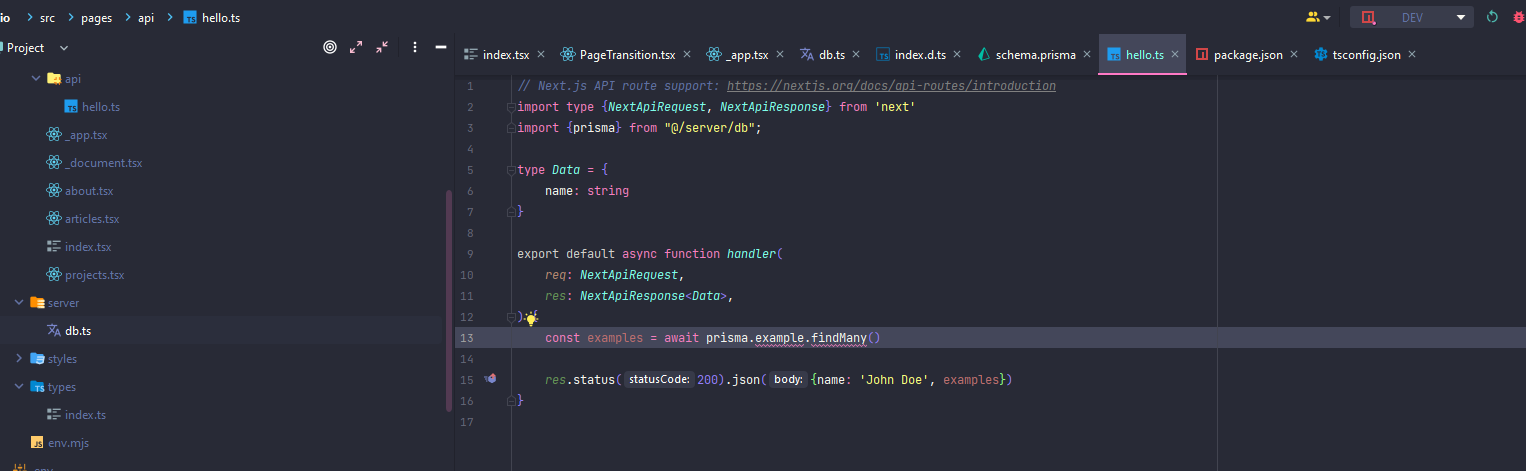Screen dimensions: 1526x471
Task: Open the Project panel options three-dot menu
Action: [x=414, y=47]
